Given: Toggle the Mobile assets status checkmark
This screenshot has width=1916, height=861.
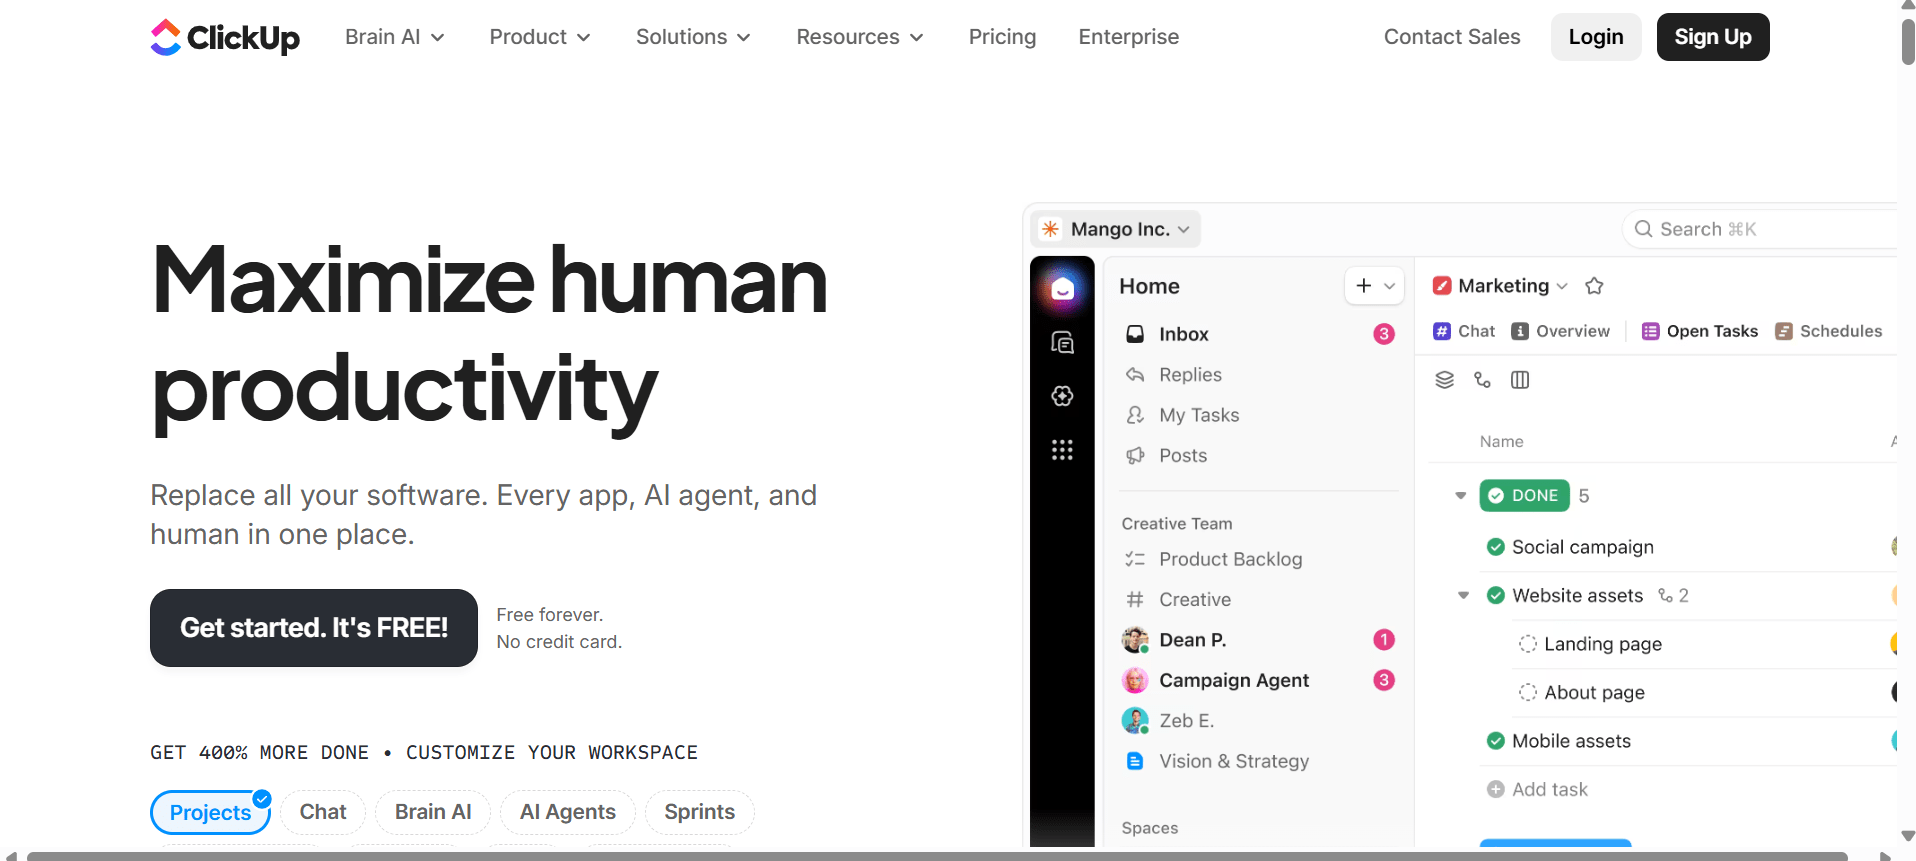Looking at the screenshot, I should coord(1495,741).
